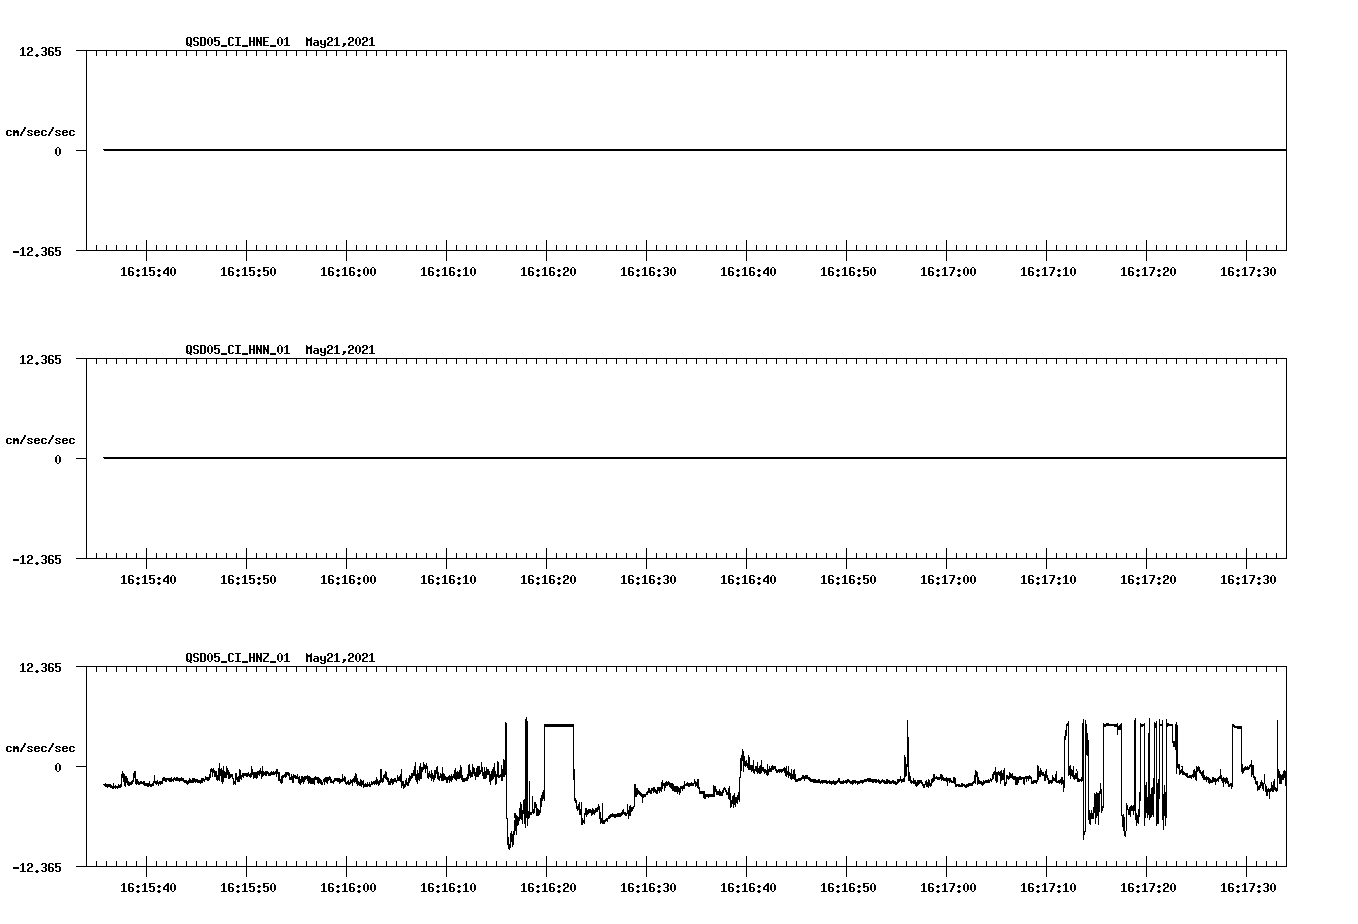
Task: Click the May21,2021 date label on HNZ plot
Action: pyautogui.click(x=340, y=658)
